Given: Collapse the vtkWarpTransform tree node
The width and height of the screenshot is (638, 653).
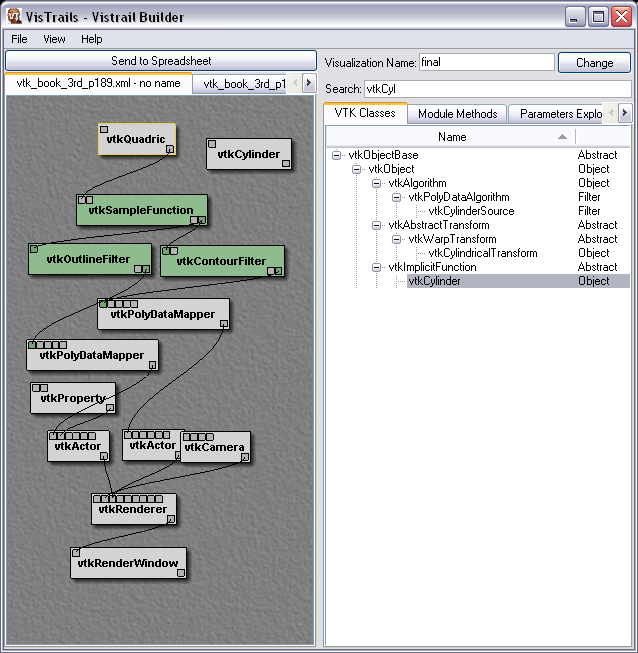Looking at the screenshot, I should tap(396, 239).
